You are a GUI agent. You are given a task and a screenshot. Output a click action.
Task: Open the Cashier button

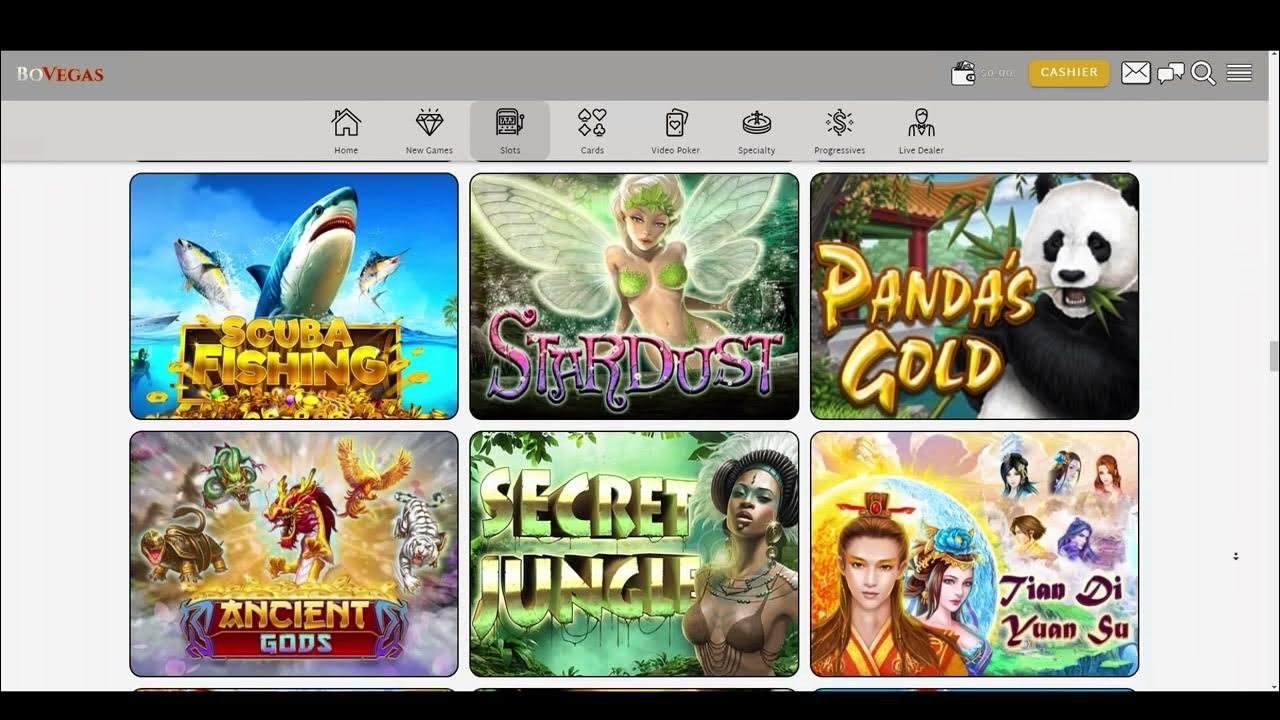pos(1069,73)
